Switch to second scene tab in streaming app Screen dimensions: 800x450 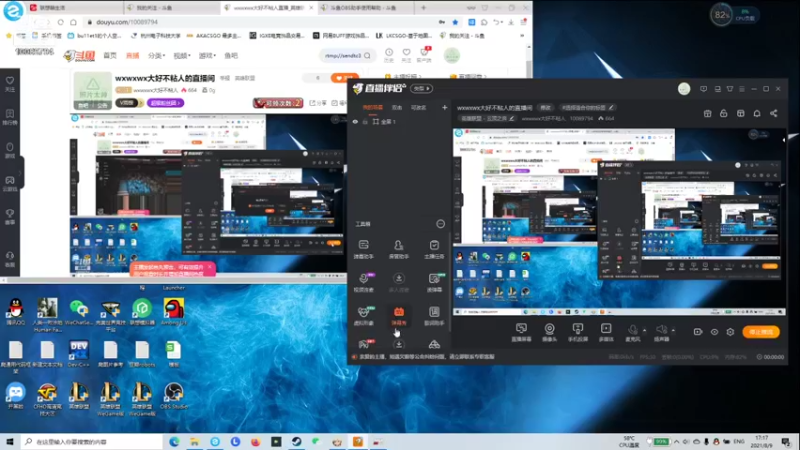[x=396, y=108]
